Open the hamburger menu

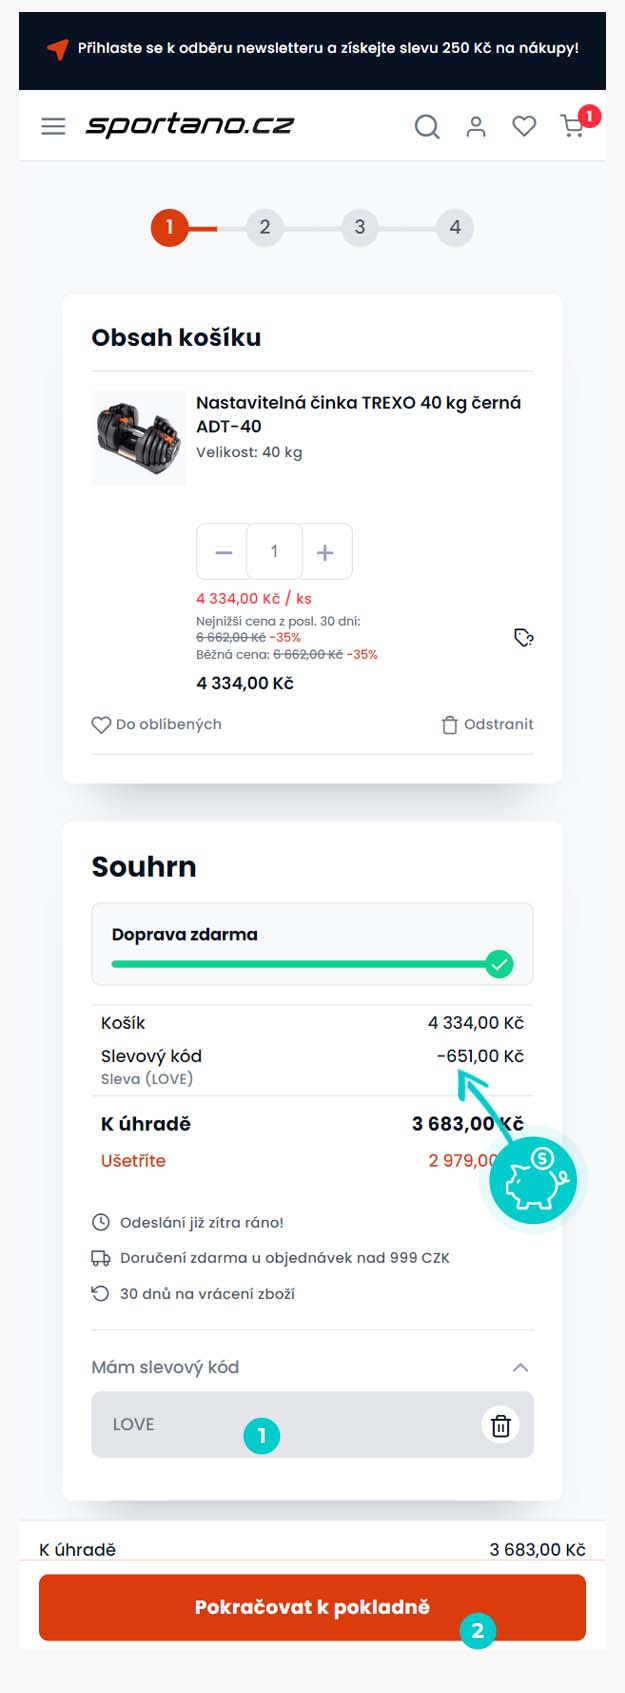(53, 126)
